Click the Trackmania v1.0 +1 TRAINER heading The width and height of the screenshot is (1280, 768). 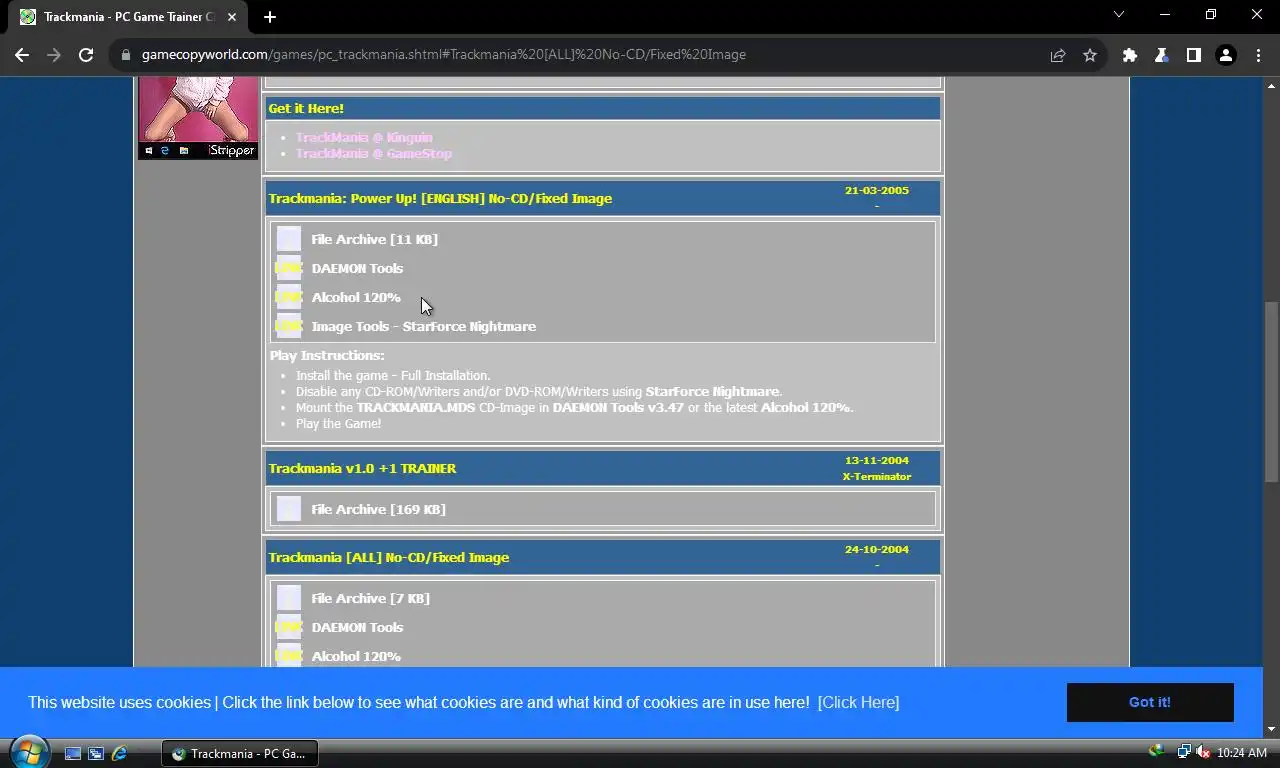point(362,468)
